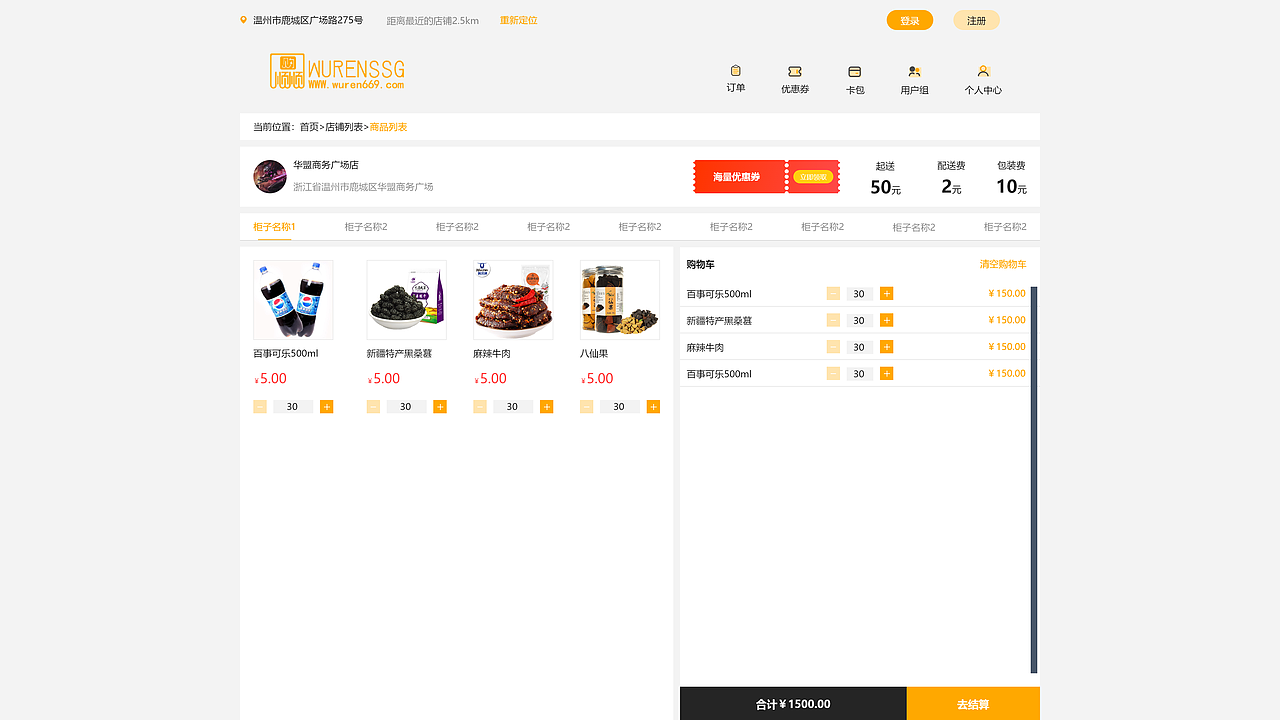Viewport: 1280px width, 720px height.
Task: Click ¥5.00 price under 八仙果
Action: pos(597,379)
